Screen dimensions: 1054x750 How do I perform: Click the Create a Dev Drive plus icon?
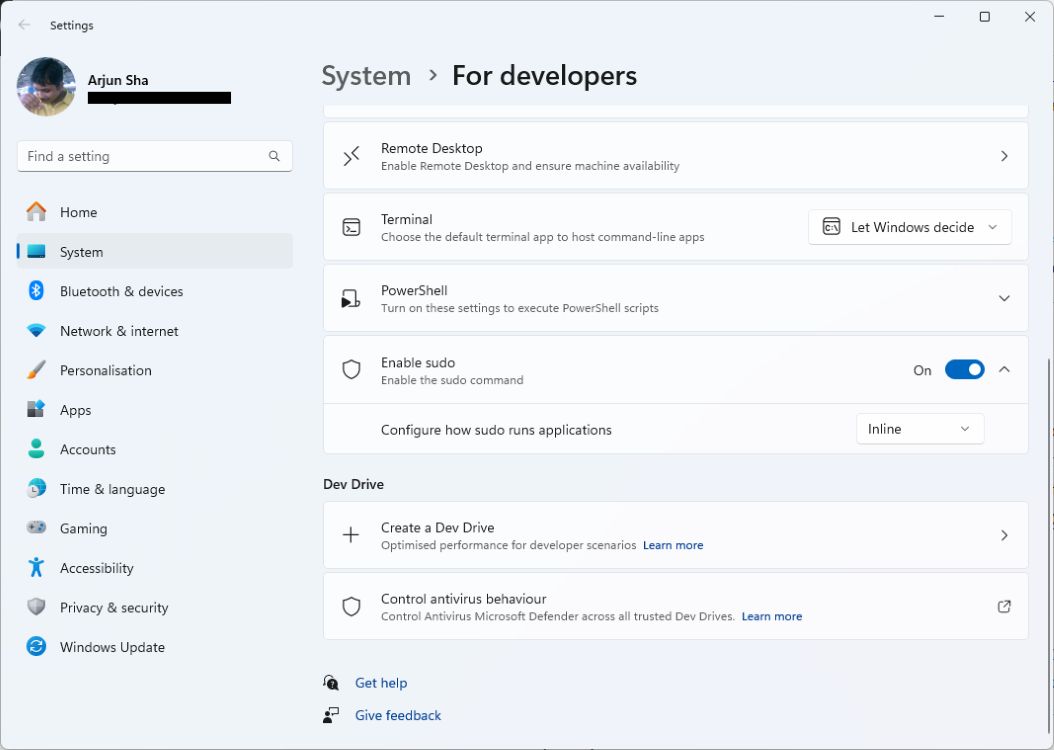tap(351, 535)
